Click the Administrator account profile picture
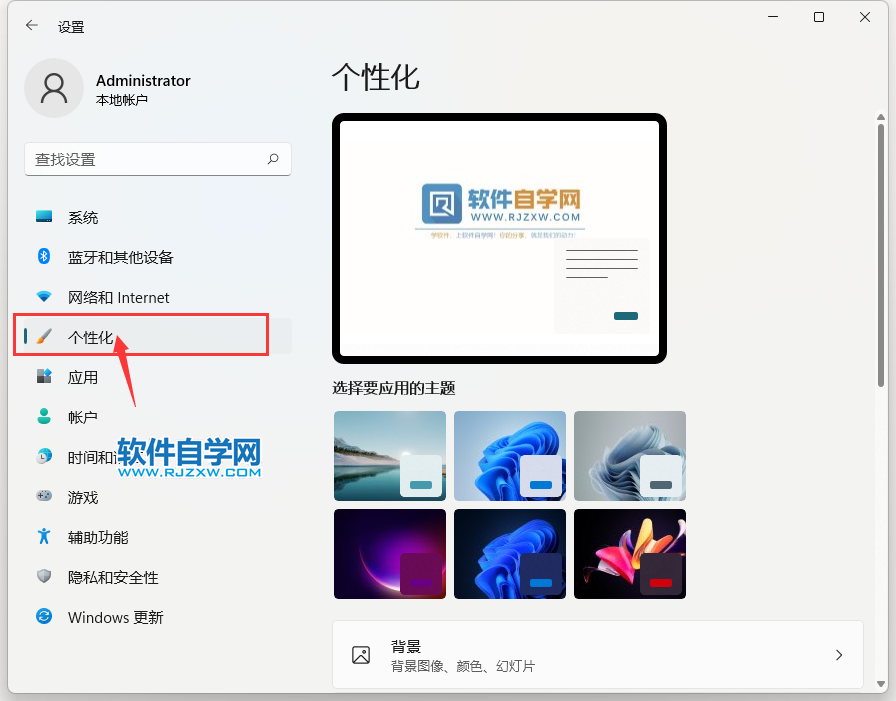 pos(54,89)
